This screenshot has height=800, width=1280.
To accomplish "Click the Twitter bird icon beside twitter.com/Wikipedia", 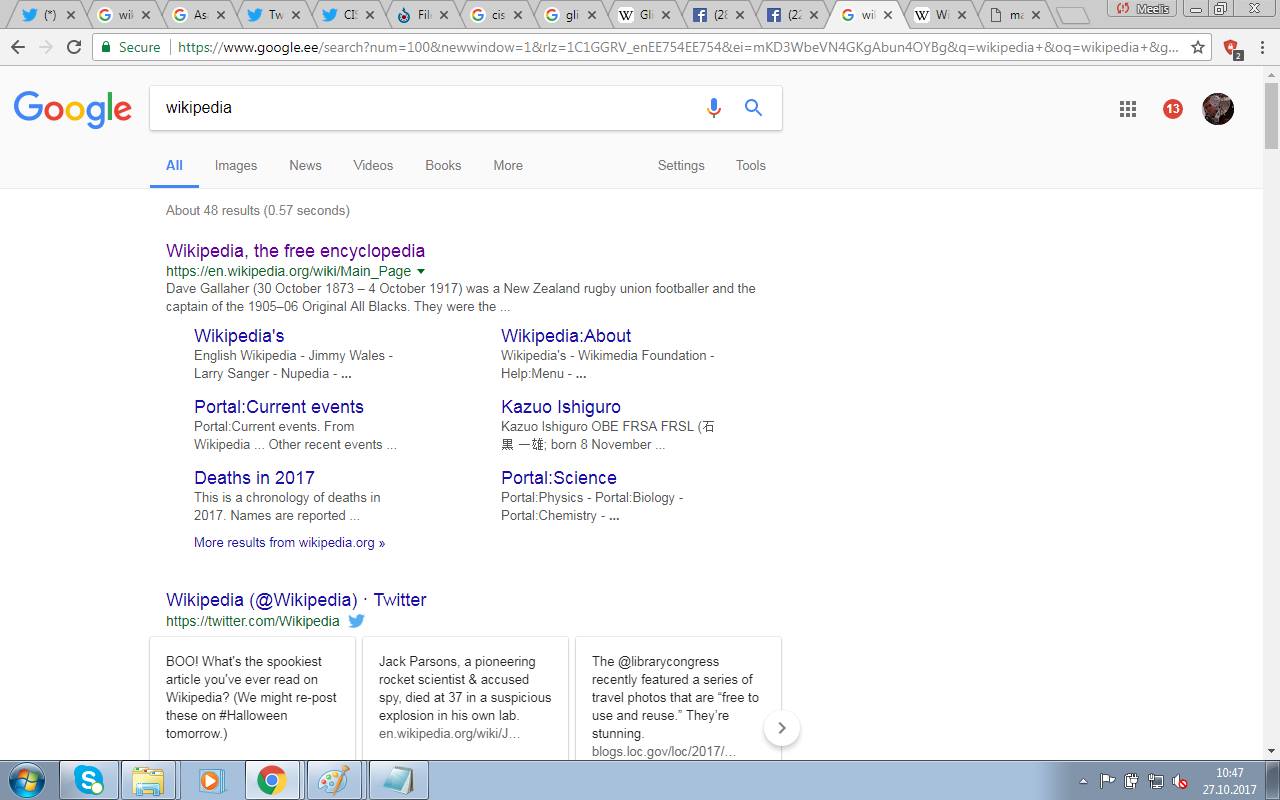I will [x=356, y=621].
